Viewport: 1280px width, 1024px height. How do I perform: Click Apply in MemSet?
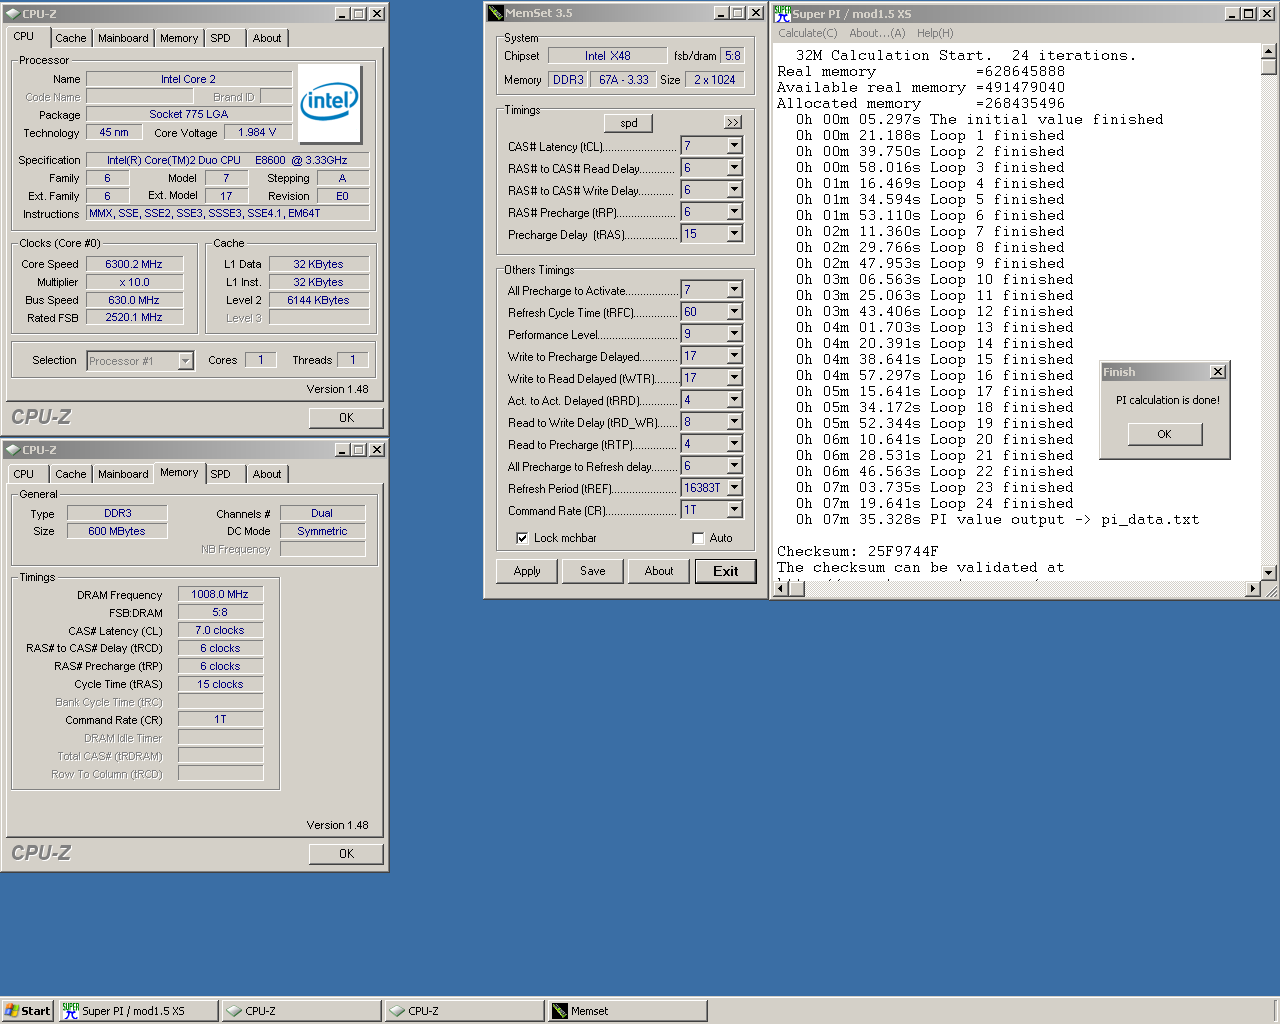click(x=527, y=571)
